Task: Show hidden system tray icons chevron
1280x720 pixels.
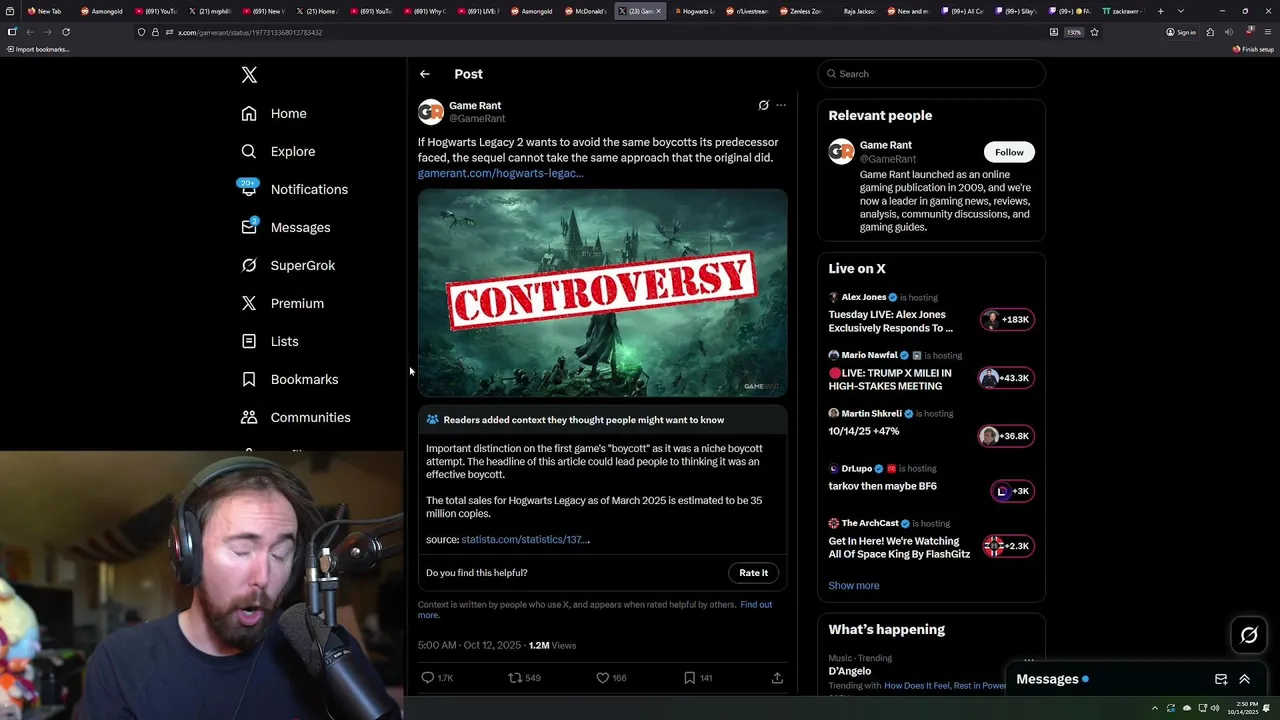Action: point(1155,709)
